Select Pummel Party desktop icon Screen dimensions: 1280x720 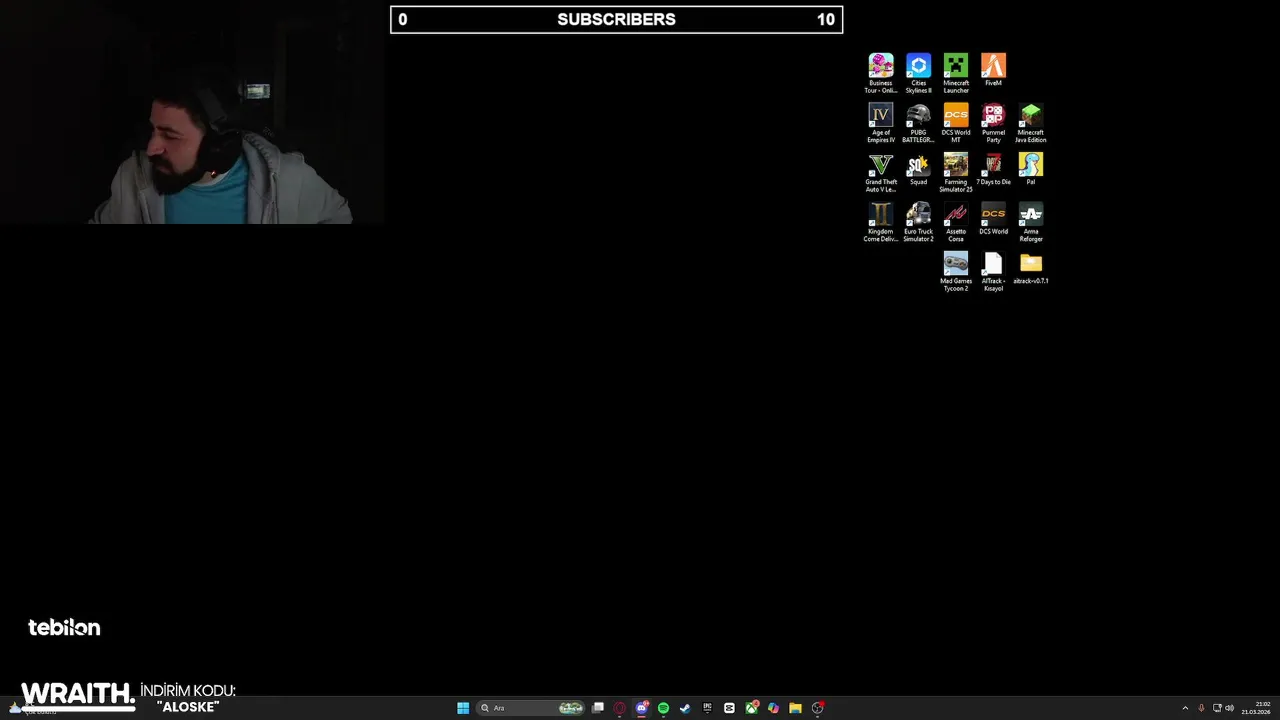(x=993, y=123)
